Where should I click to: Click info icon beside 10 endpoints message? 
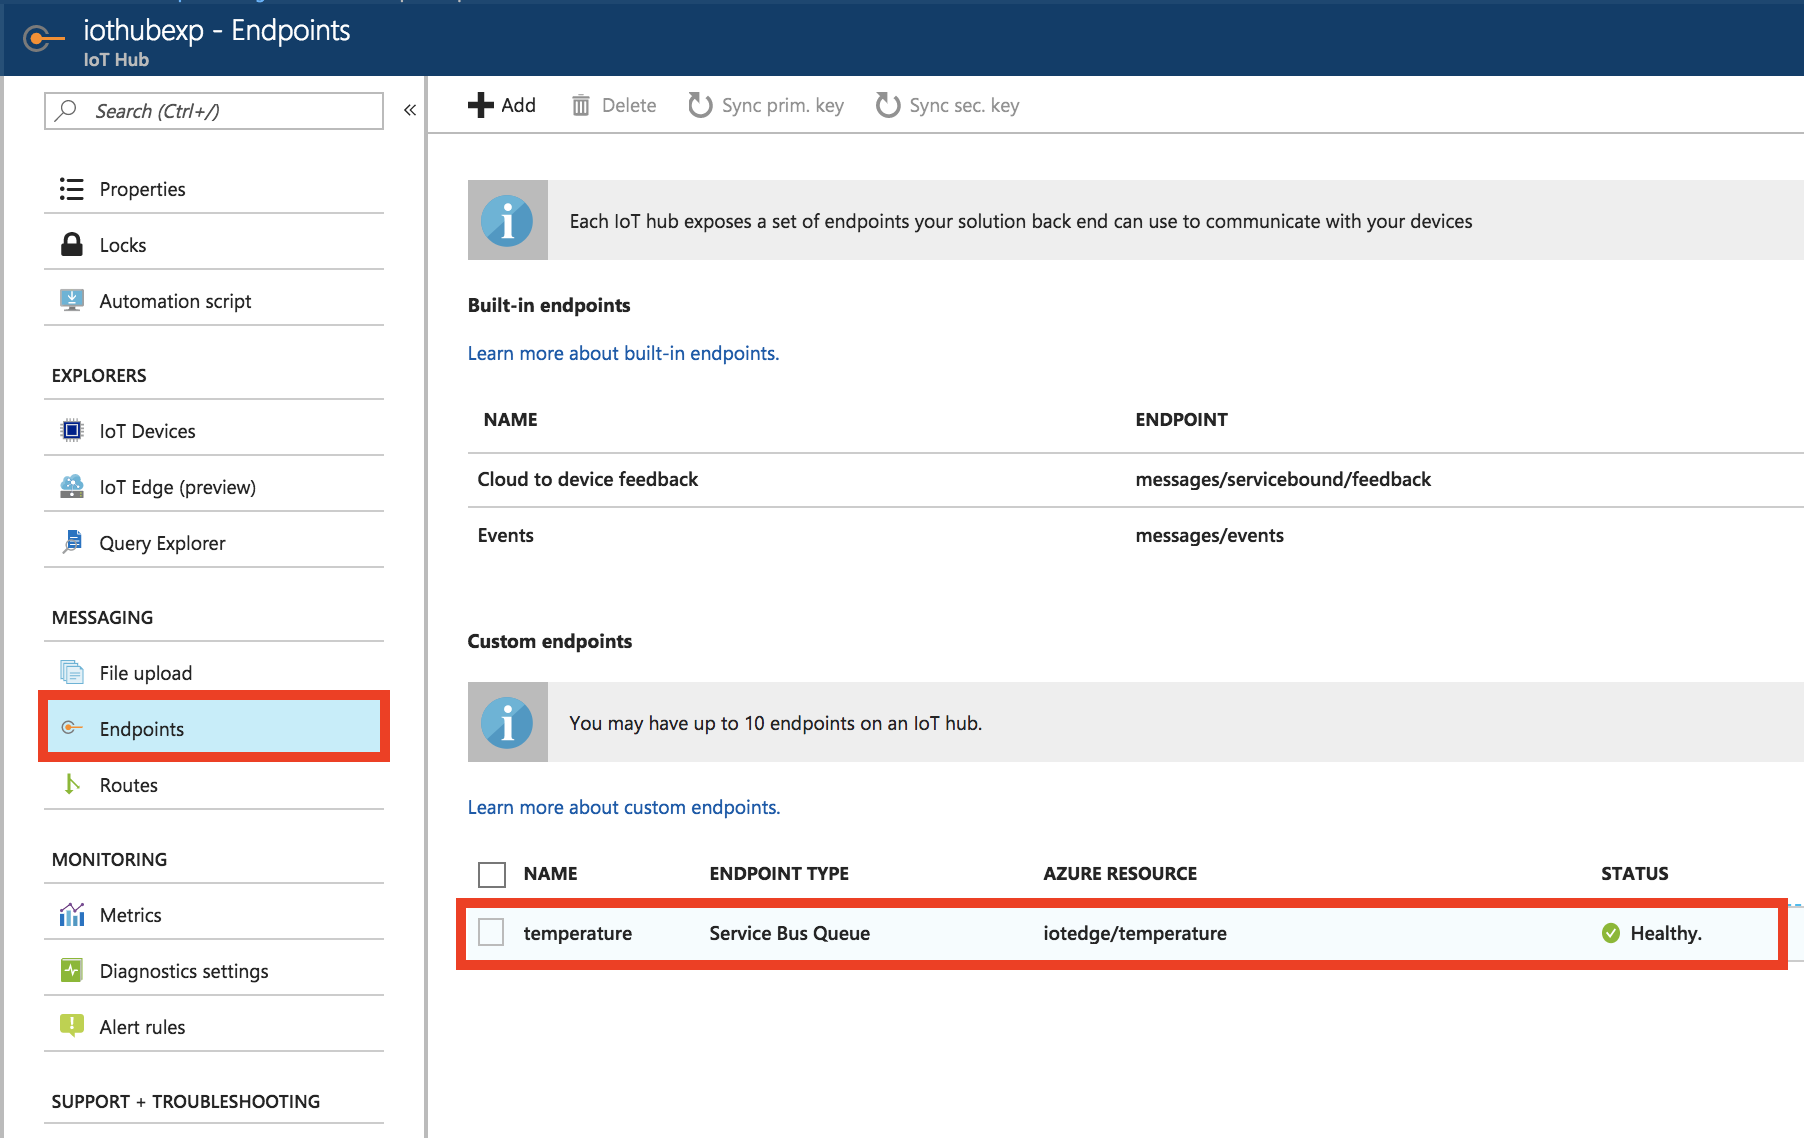(508, 722)
